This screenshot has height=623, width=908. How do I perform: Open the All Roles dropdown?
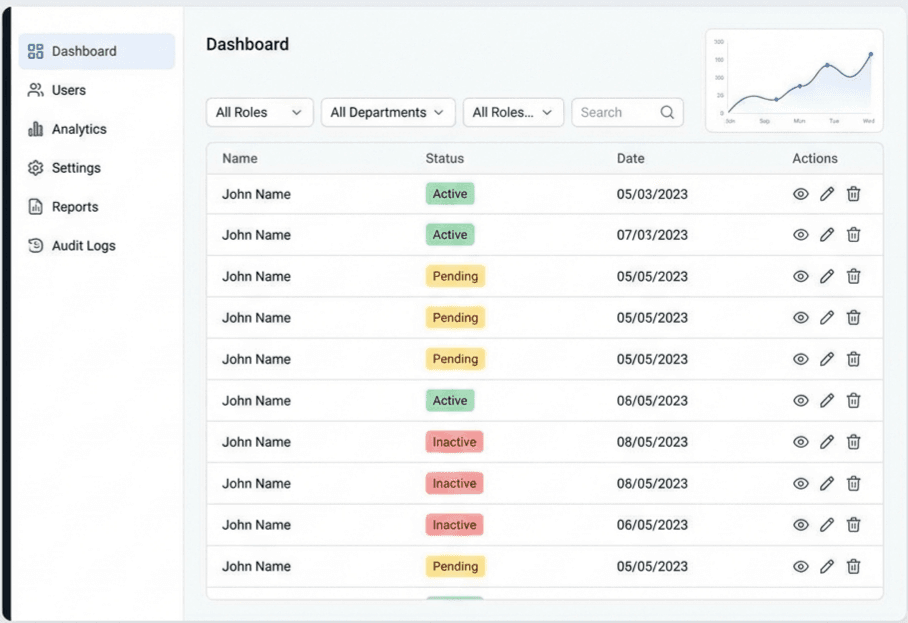(259, 112)
